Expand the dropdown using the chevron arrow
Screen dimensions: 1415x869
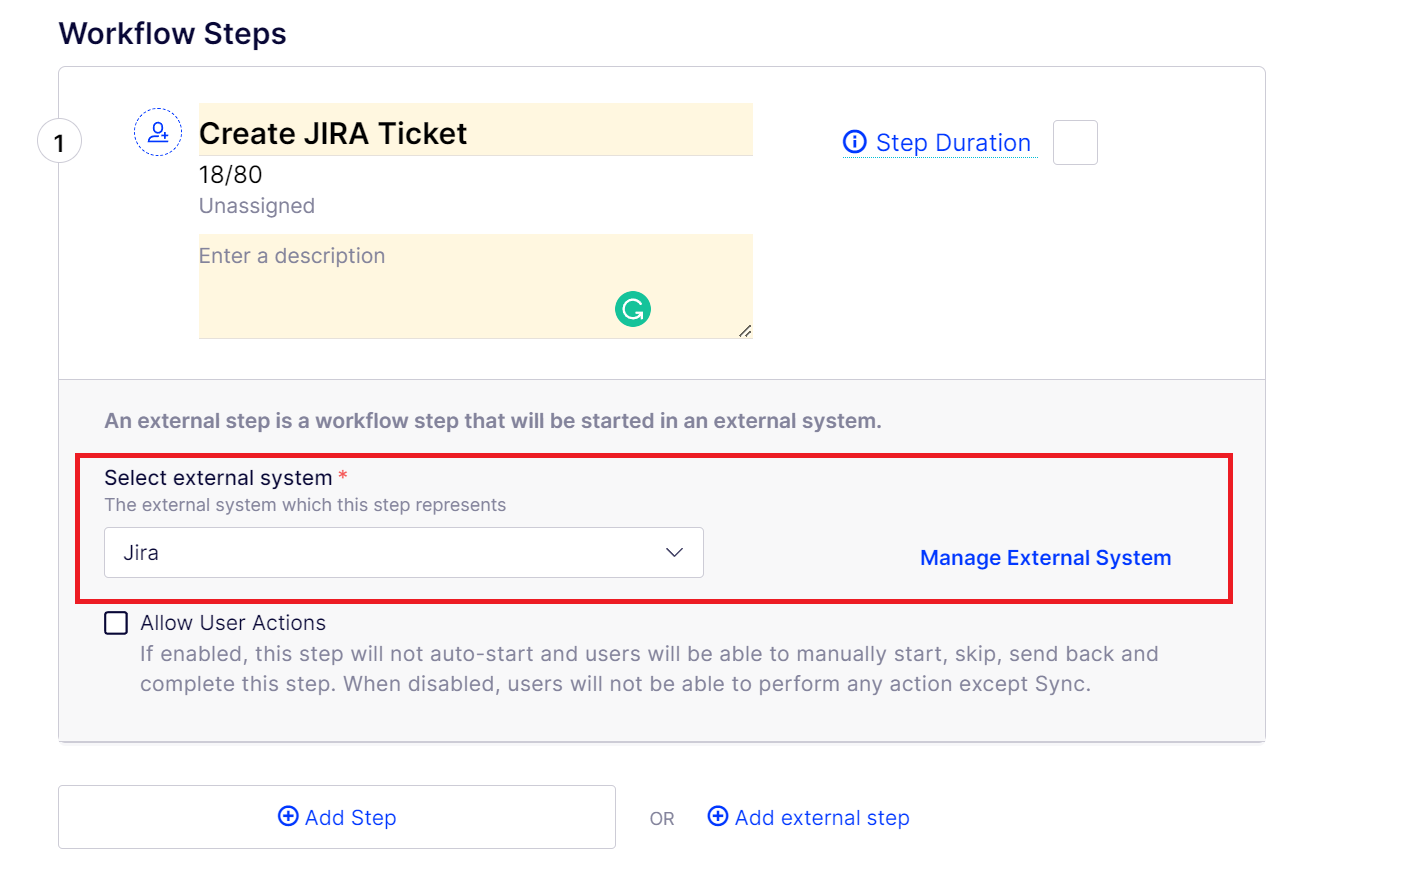(x=675, y=552)
